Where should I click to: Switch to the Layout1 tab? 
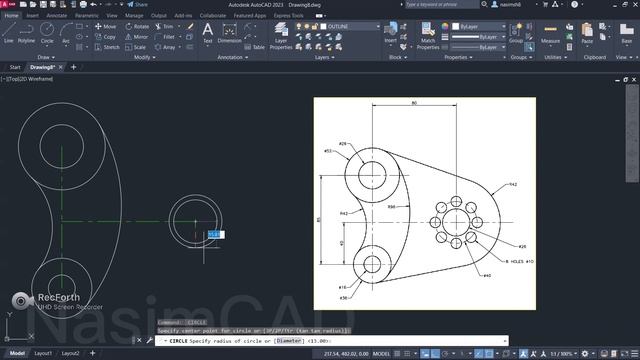point(43,353)
